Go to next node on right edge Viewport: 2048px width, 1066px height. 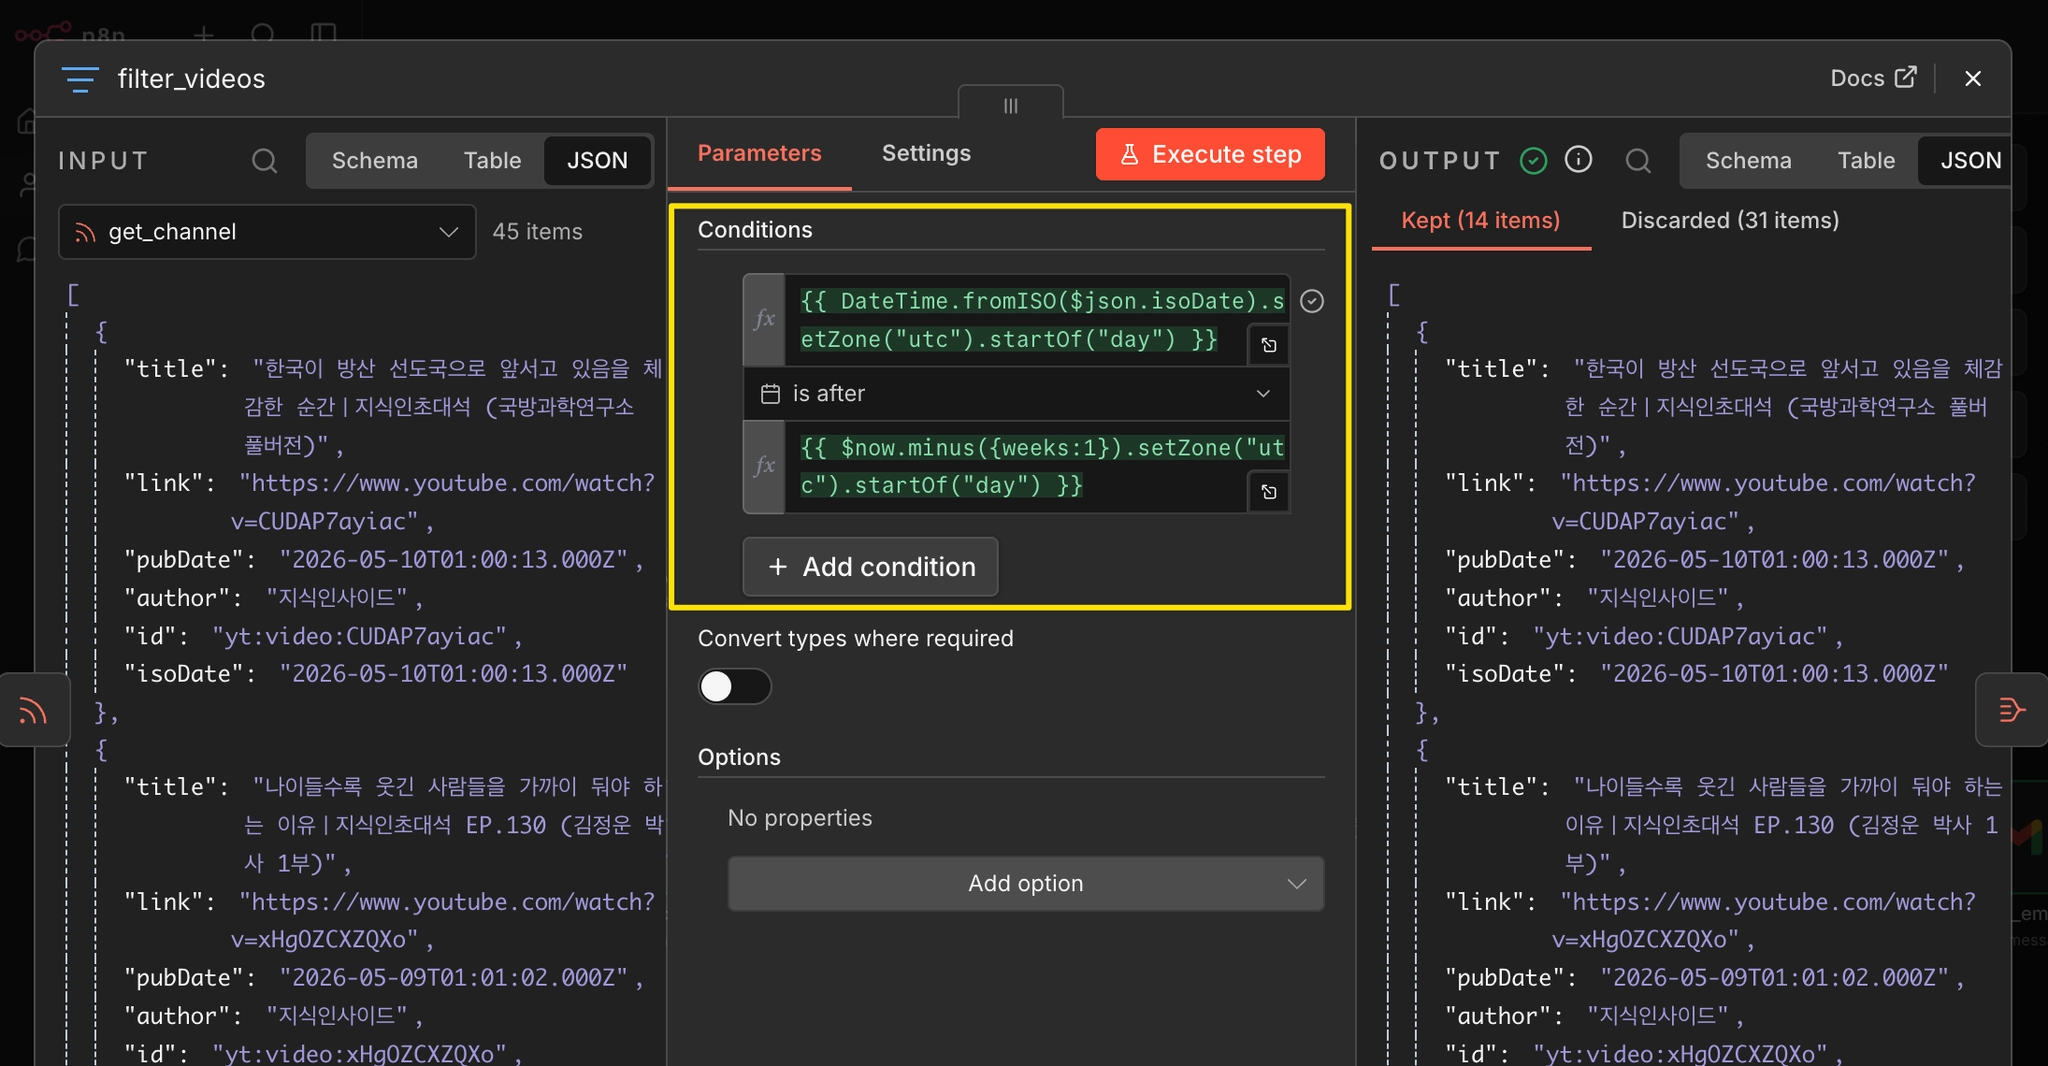tap(2012, 710)
